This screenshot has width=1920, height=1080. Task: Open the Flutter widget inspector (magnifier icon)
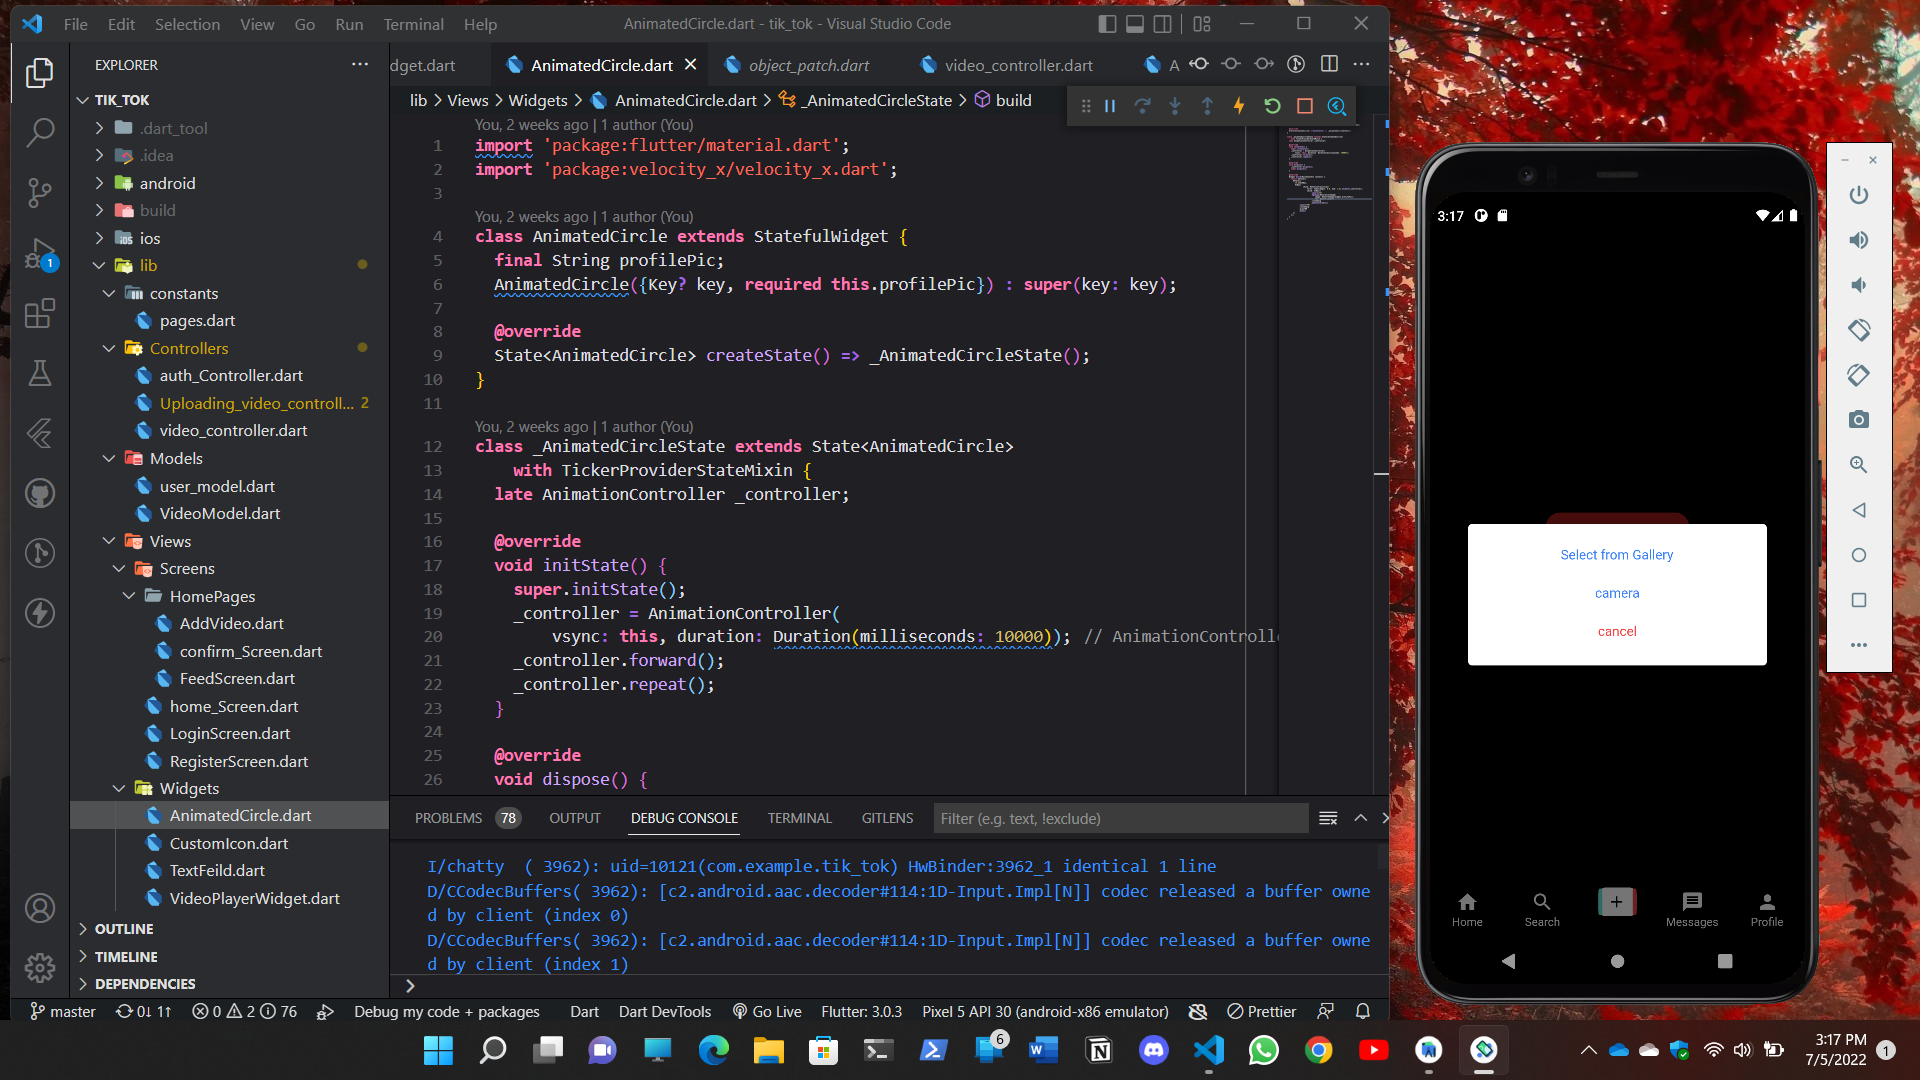pos(1337,105)
